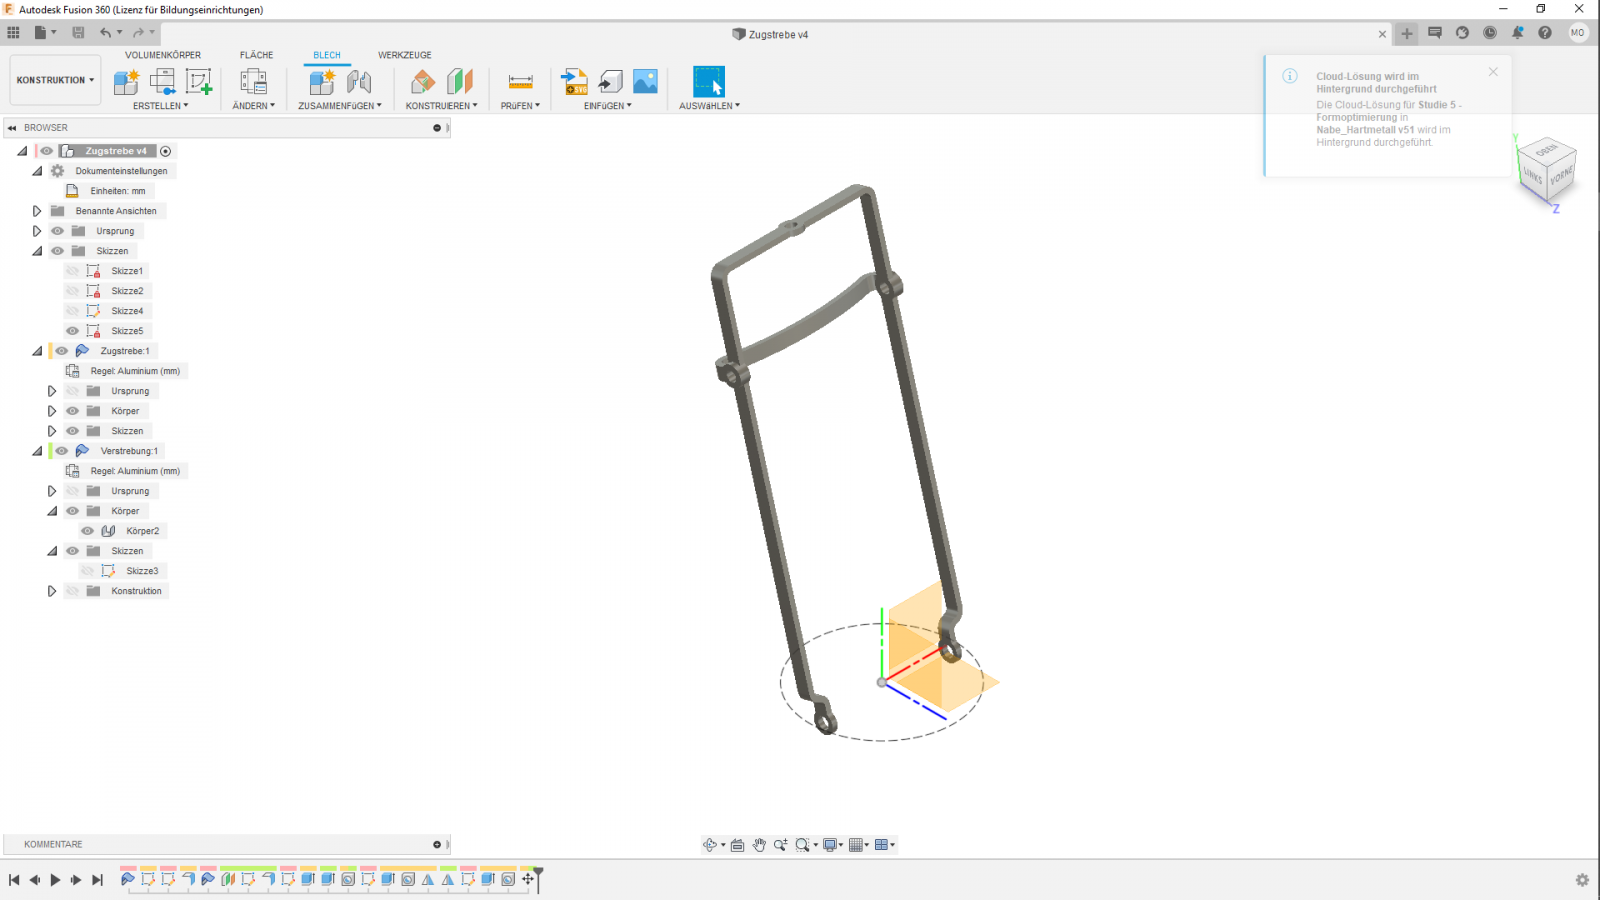
Task: Play the timeline
Action: coord(55,880)
